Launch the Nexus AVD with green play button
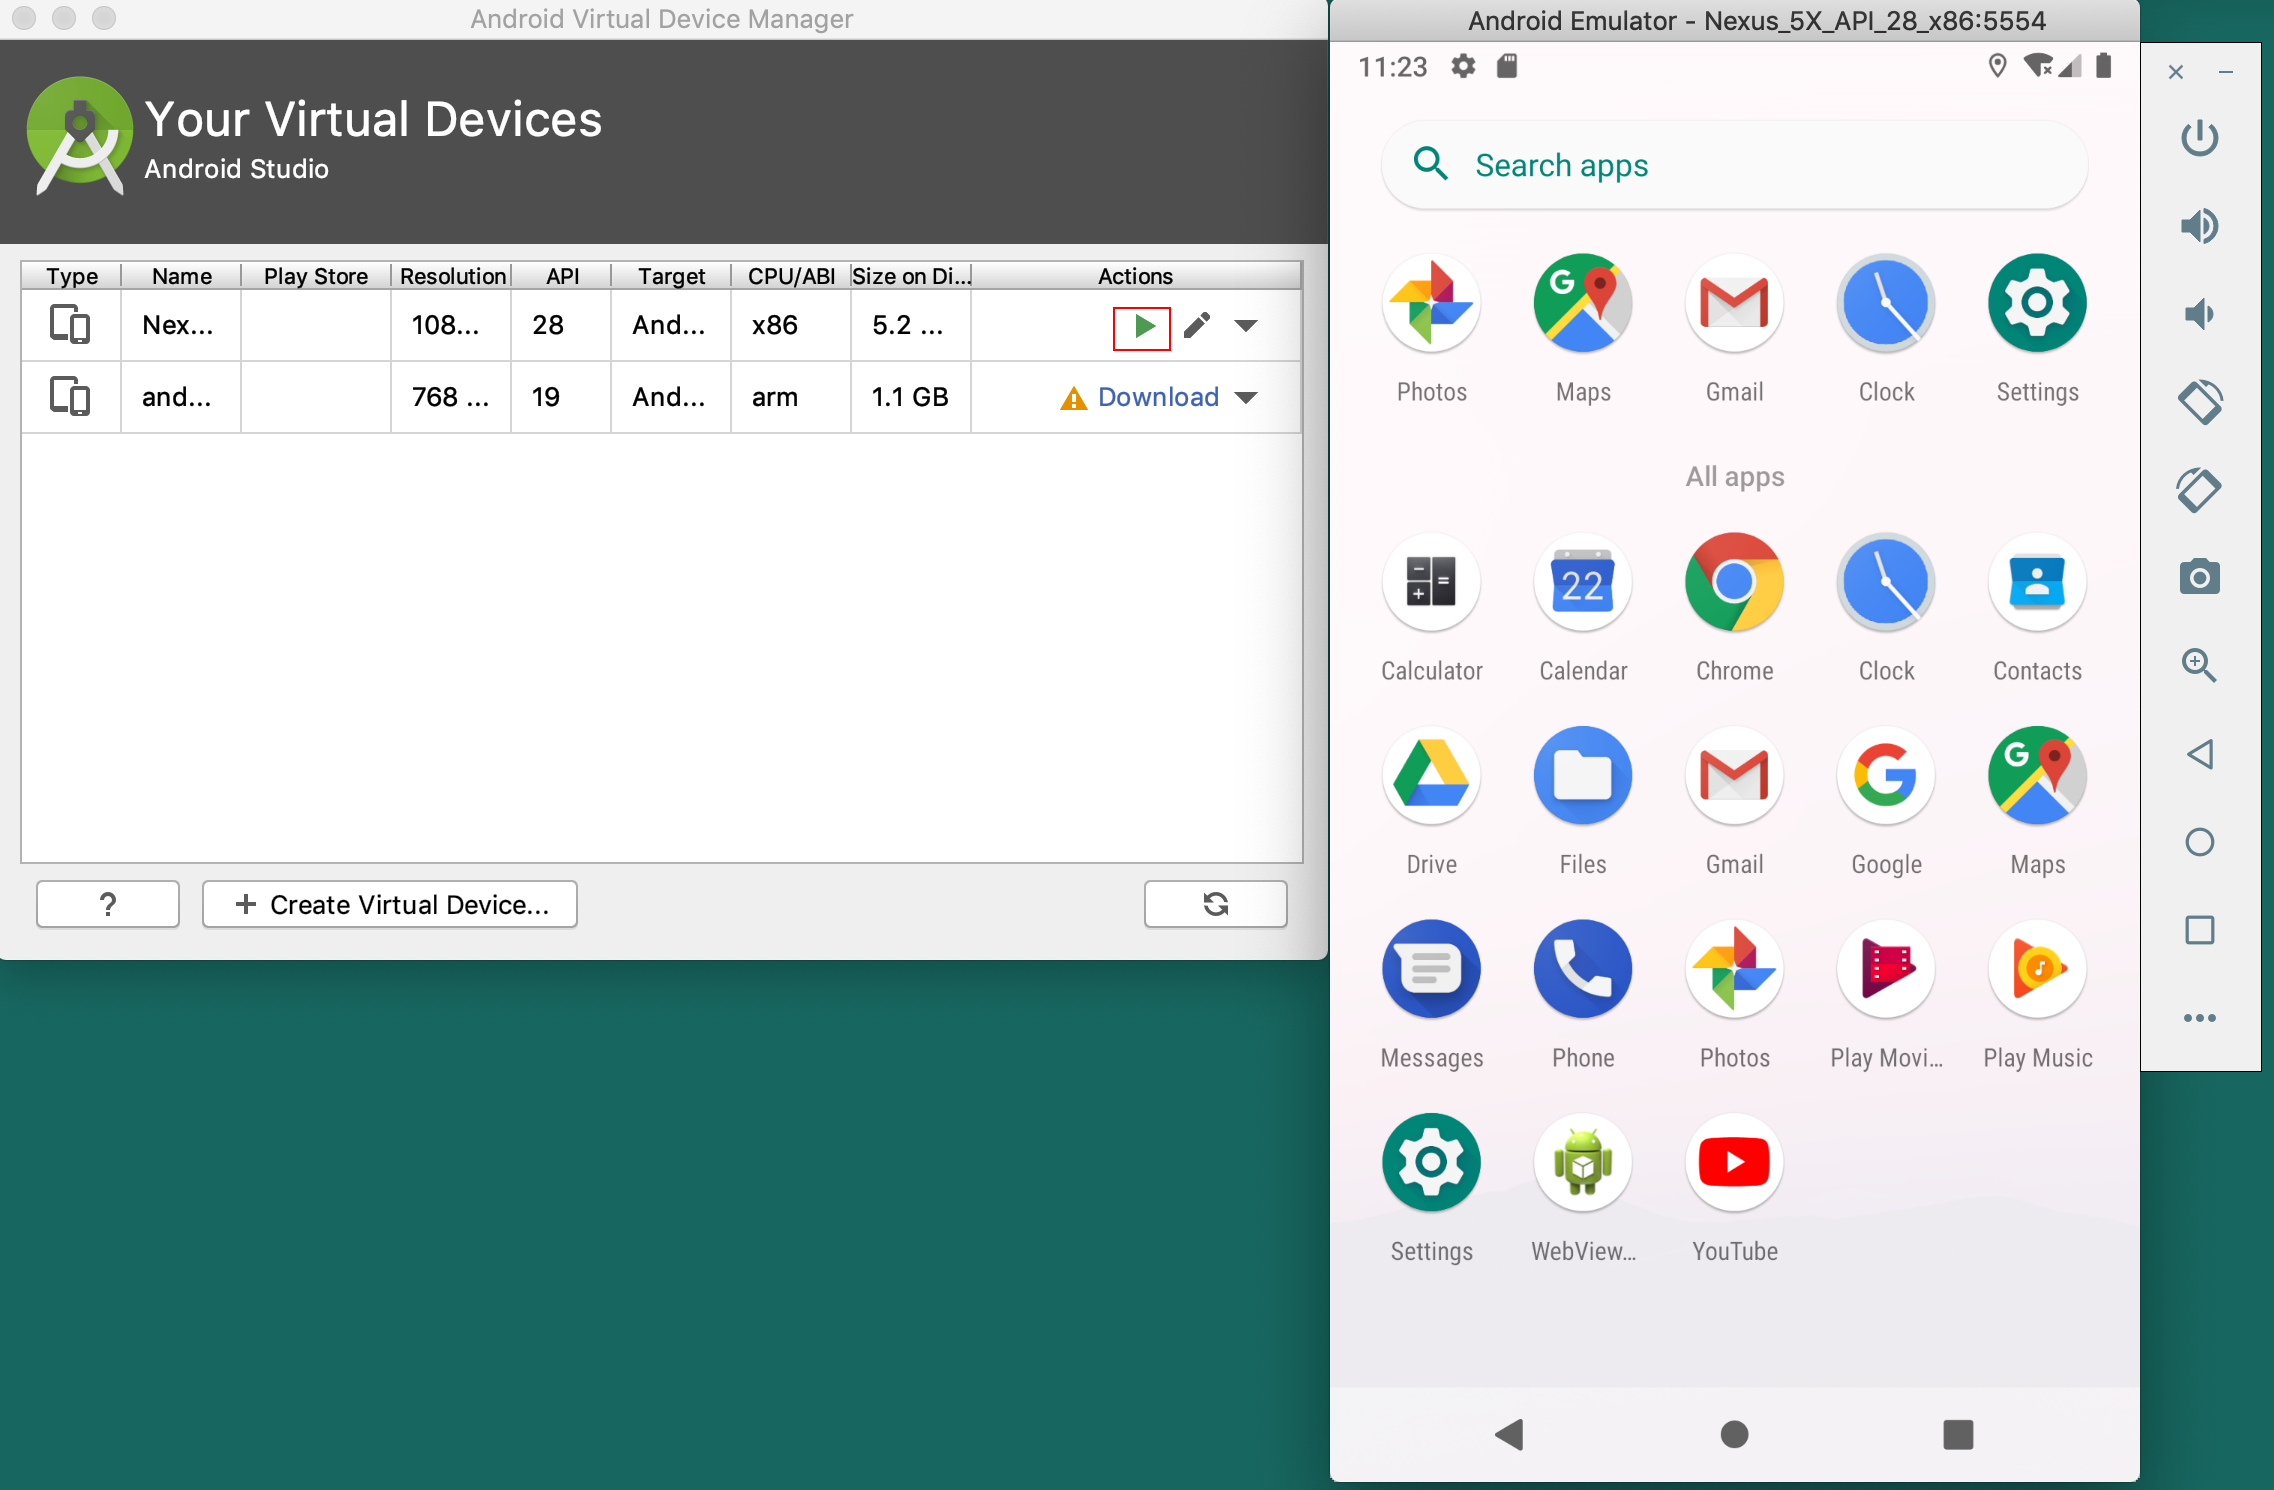This screenshot has height=1490, width=2274. 1142,327
